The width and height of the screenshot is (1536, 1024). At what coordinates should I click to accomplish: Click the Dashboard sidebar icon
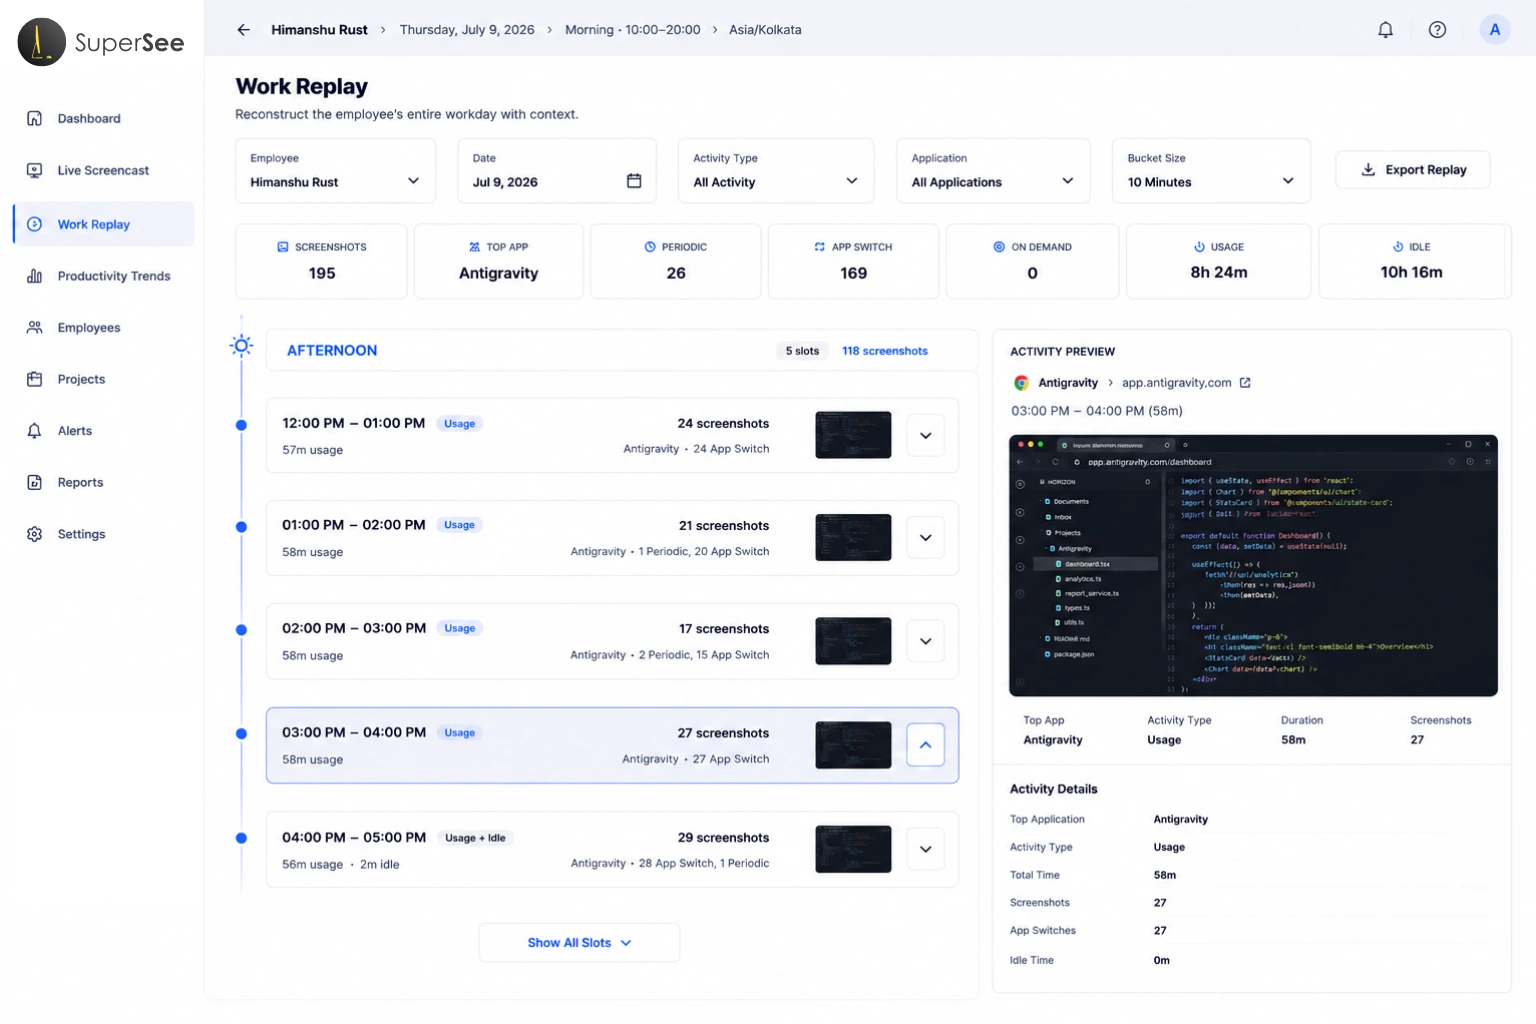click(x=34, y=118)
